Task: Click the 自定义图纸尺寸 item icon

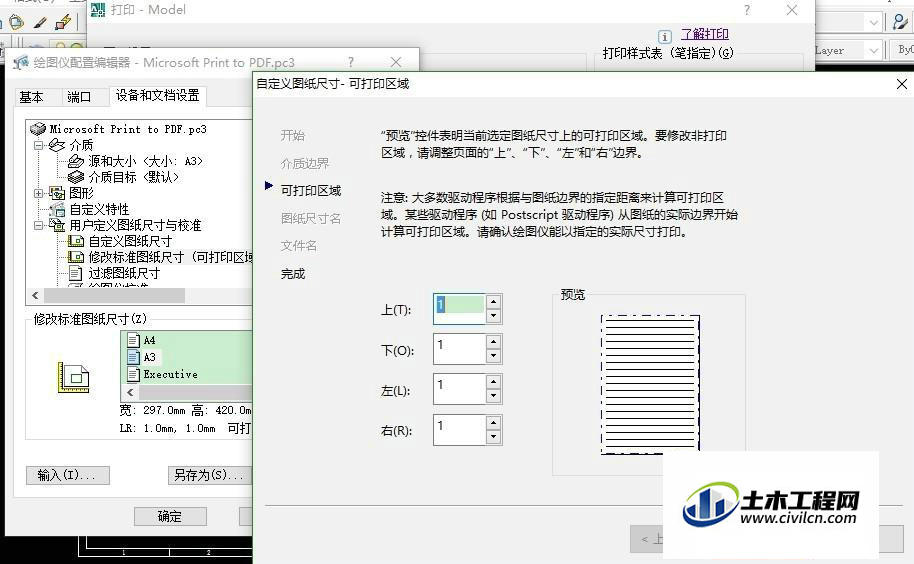Action: (x=76, y=241)
